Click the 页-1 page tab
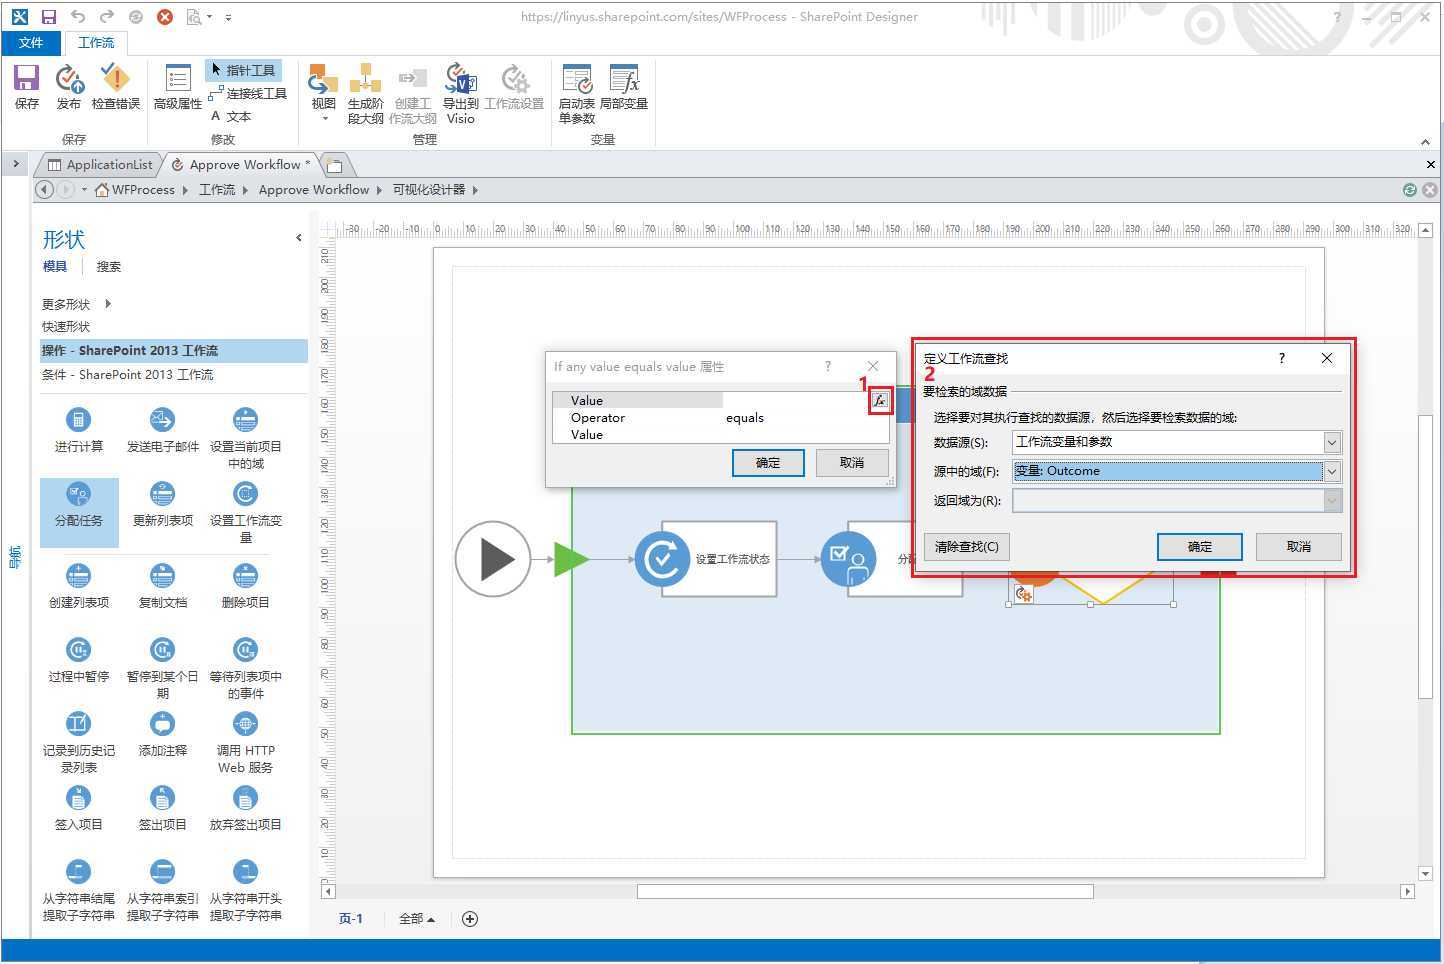The width and height of the screenshot is (1444, 964). (351, 918)
